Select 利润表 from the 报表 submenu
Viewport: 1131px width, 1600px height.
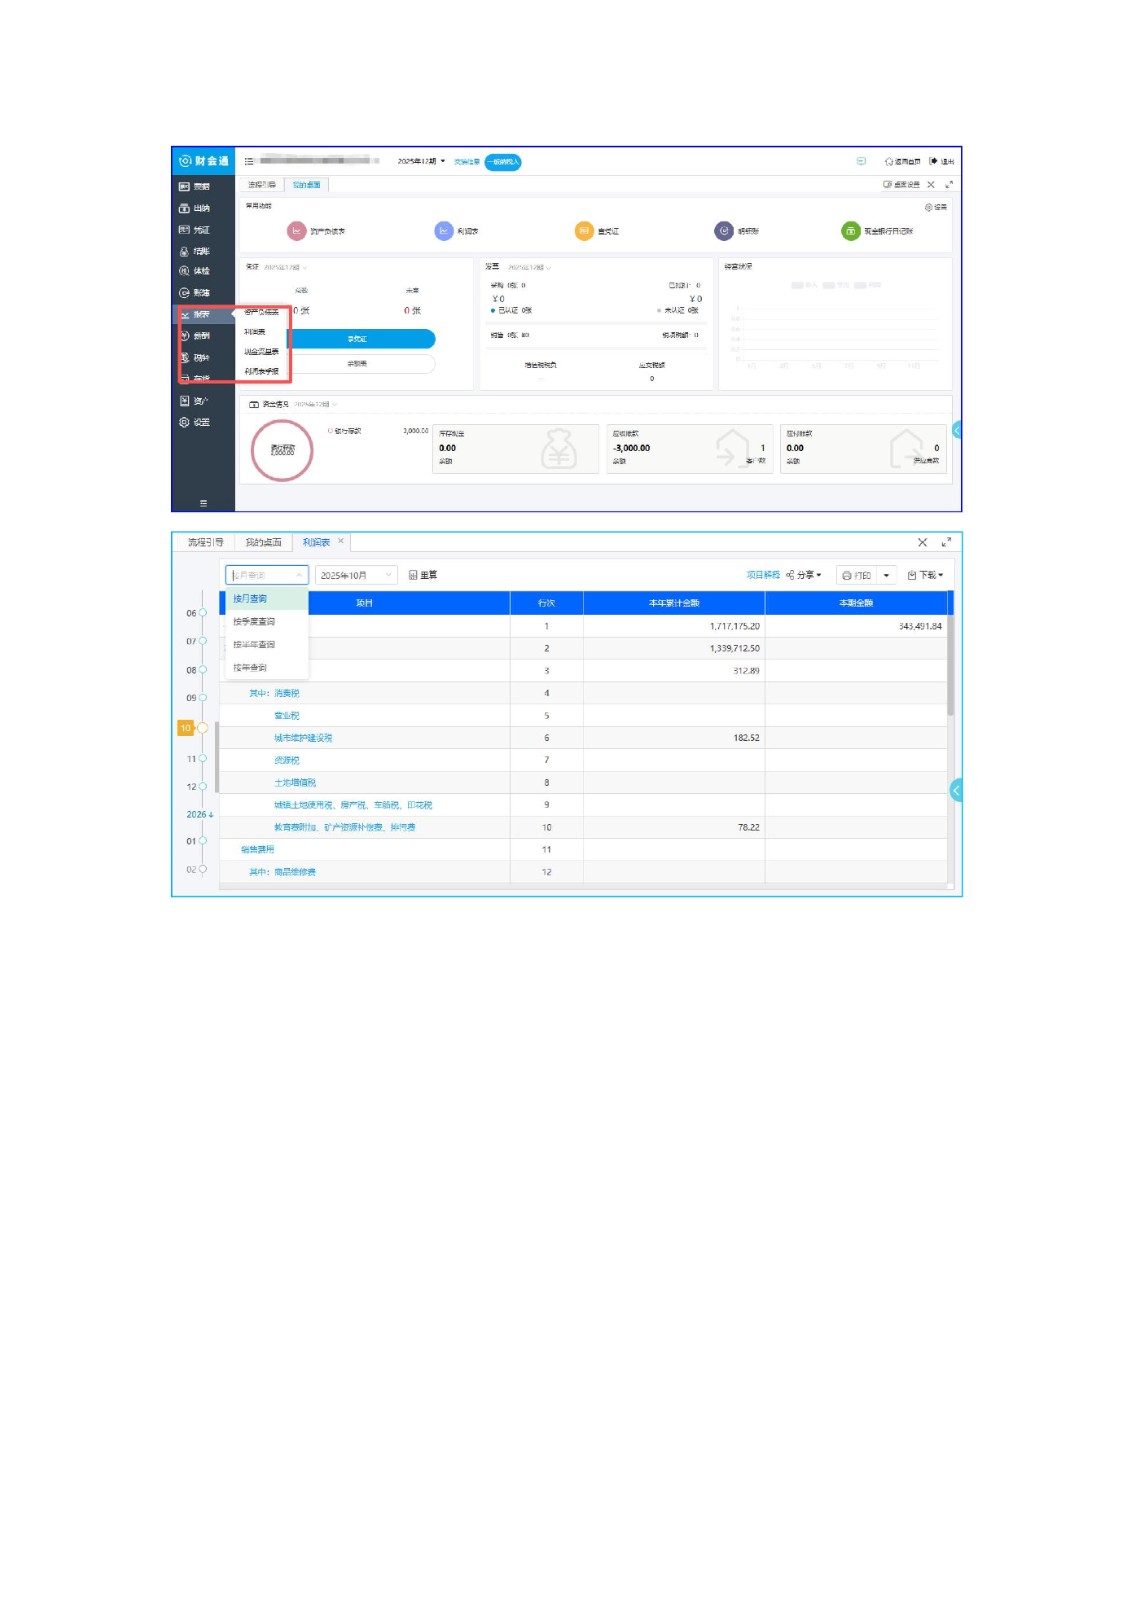255,331
